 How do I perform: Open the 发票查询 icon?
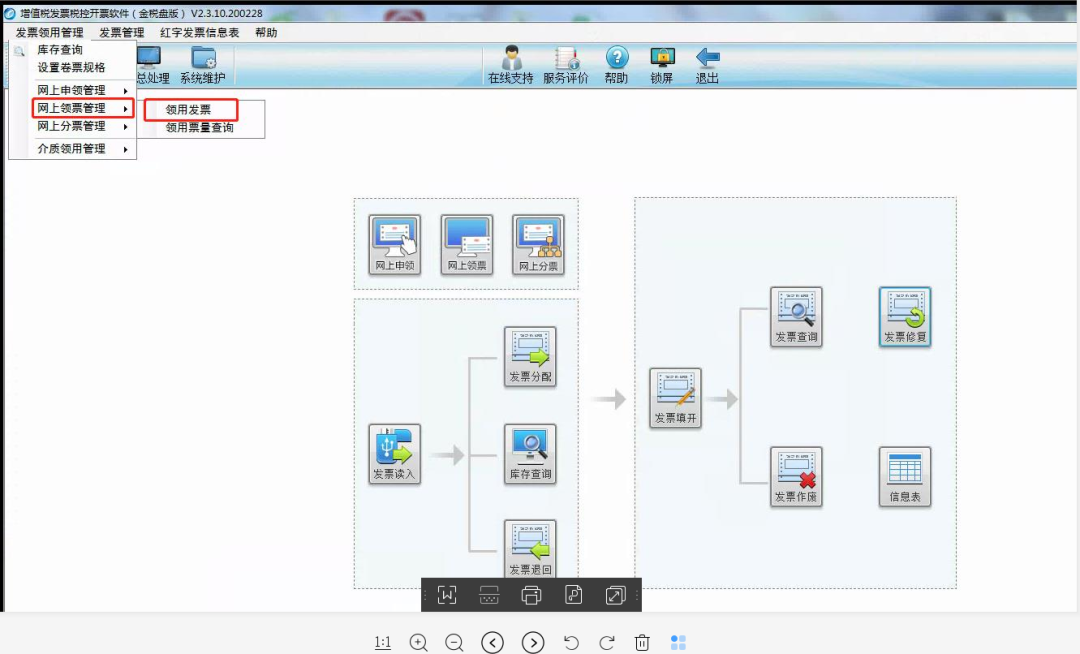pyautogui.click(x=796, y=317)
